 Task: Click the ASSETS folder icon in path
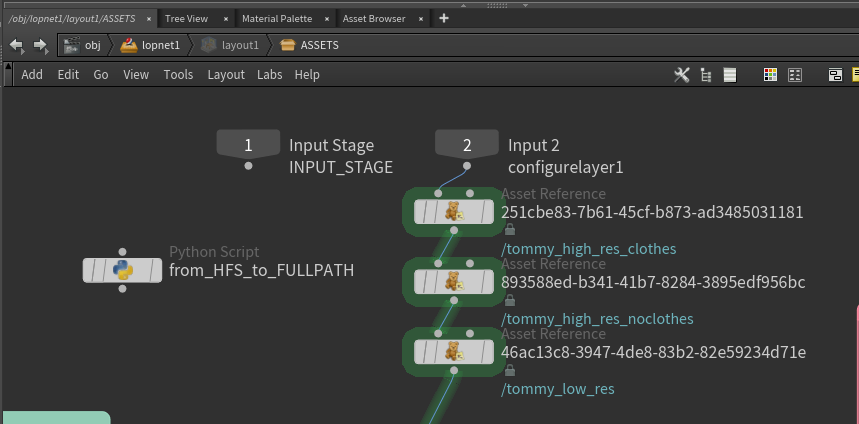(288, 45)
